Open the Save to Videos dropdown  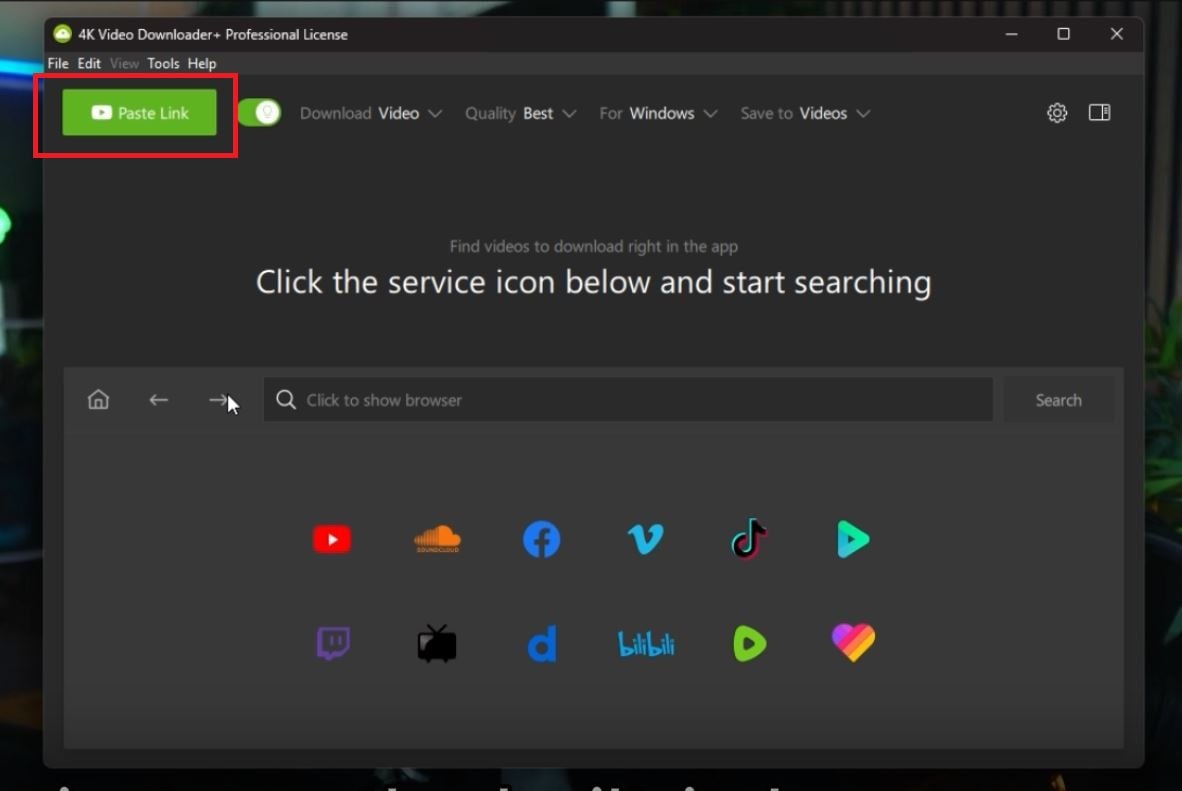(805, 113)
